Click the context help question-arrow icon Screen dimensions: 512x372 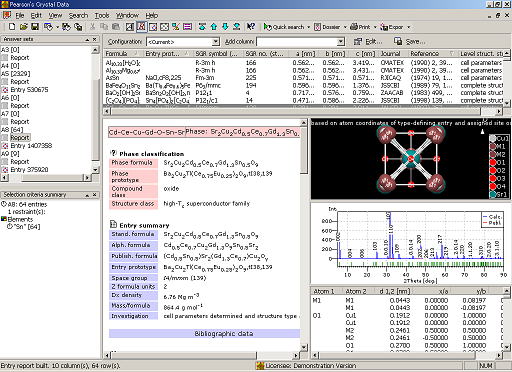click(251, 27)
